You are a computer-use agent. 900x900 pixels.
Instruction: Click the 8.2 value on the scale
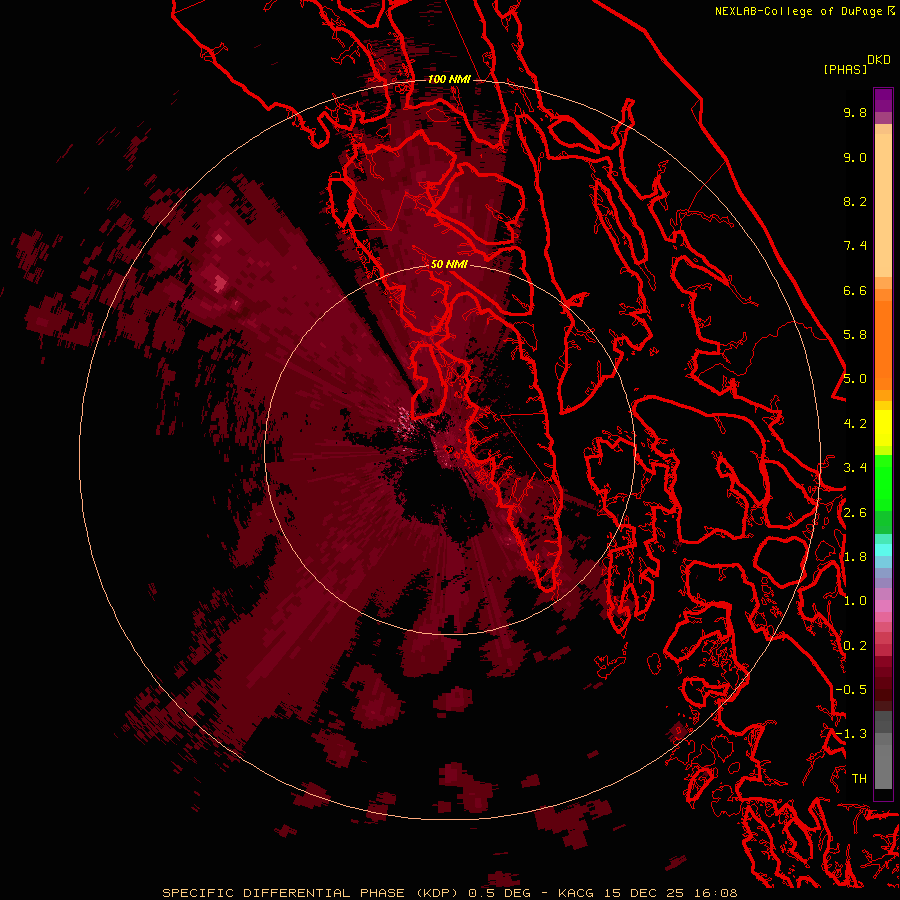point(855,201)
